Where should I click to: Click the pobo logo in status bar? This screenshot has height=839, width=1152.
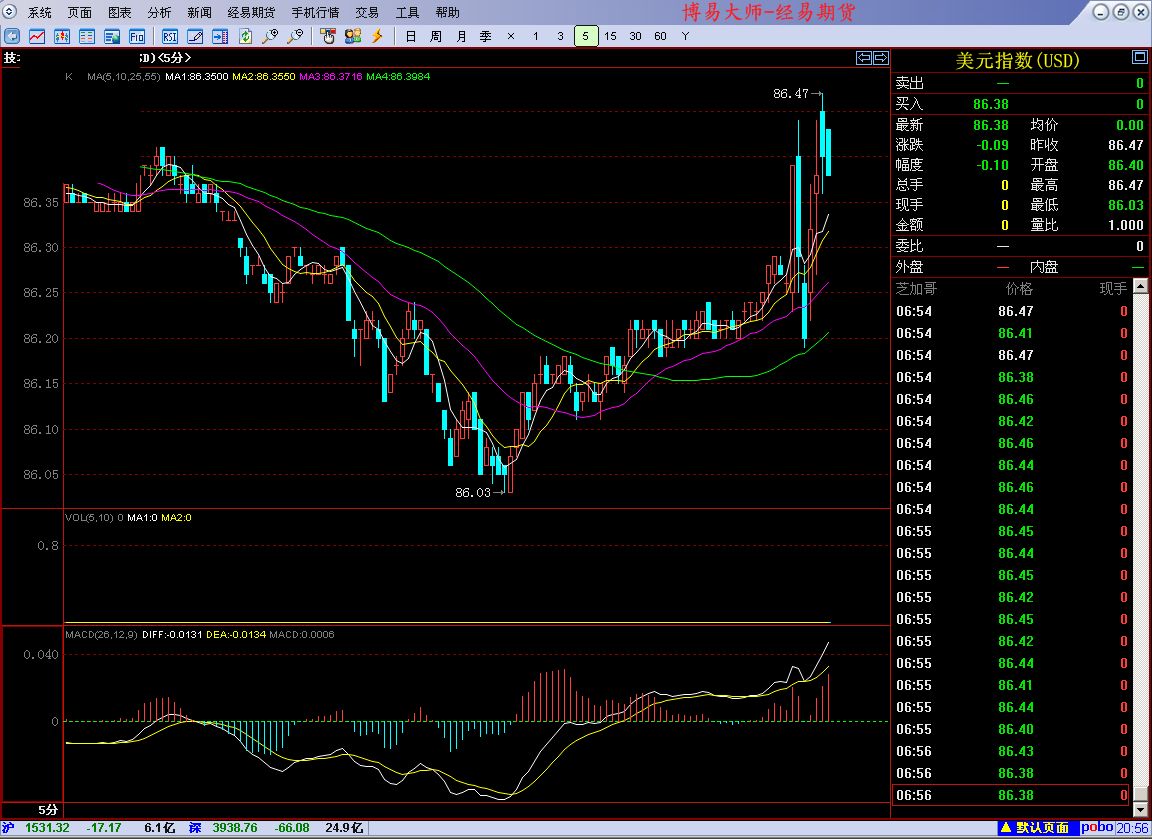1097,828
